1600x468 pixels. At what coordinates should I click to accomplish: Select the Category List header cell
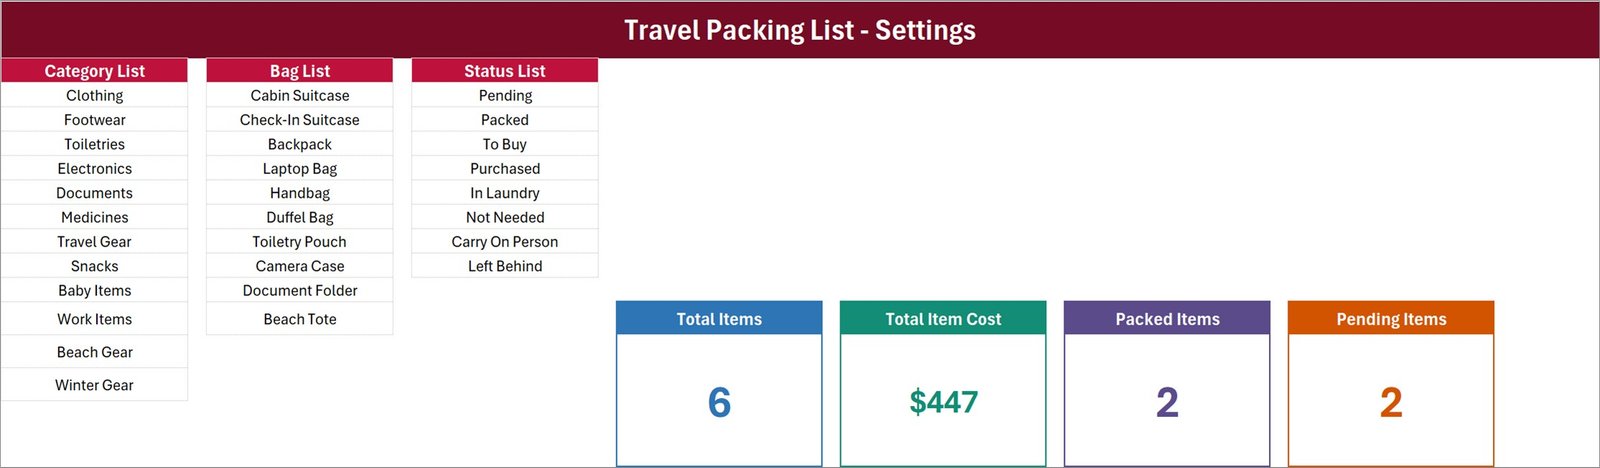[94, 71]
